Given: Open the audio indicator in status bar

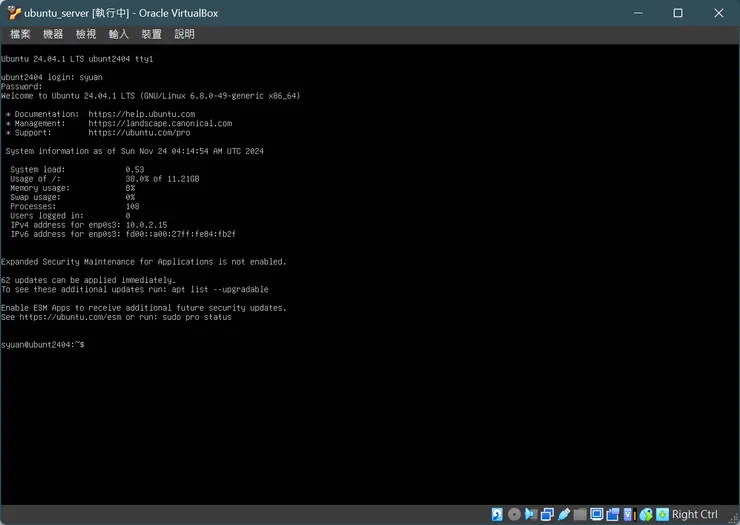Looking at the screenshot, I should click(531, 514).
